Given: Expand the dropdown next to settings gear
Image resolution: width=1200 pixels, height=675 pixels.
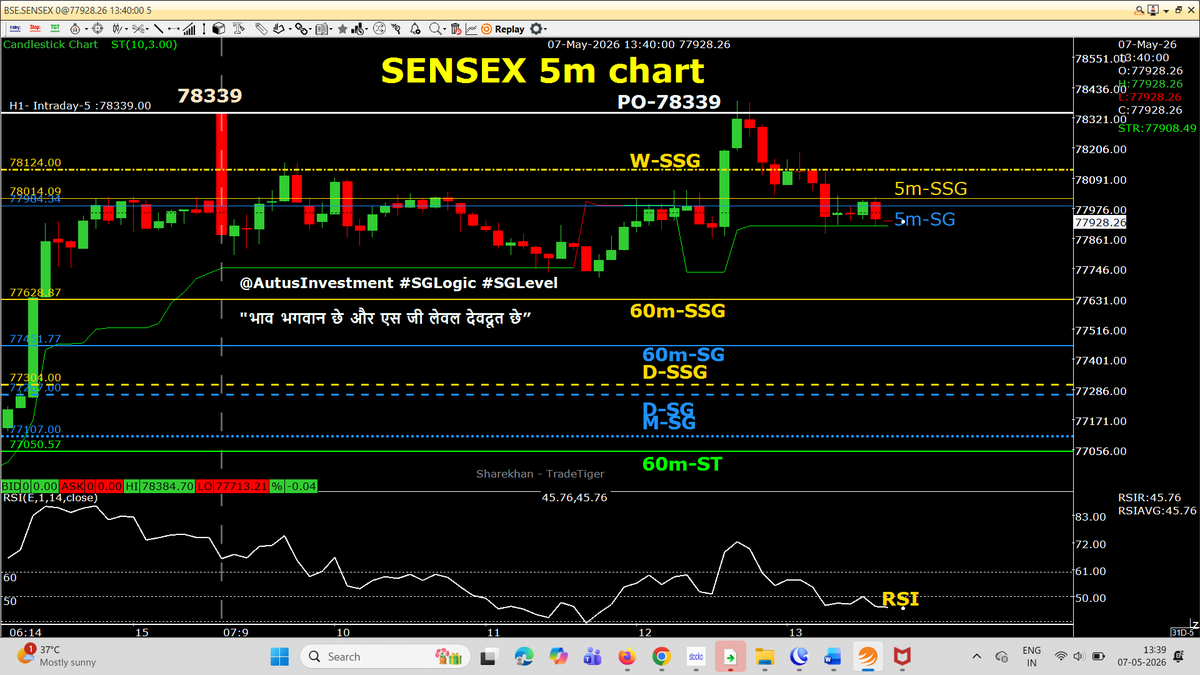Looking at the screenshot, I should click(x=546, y=29).
